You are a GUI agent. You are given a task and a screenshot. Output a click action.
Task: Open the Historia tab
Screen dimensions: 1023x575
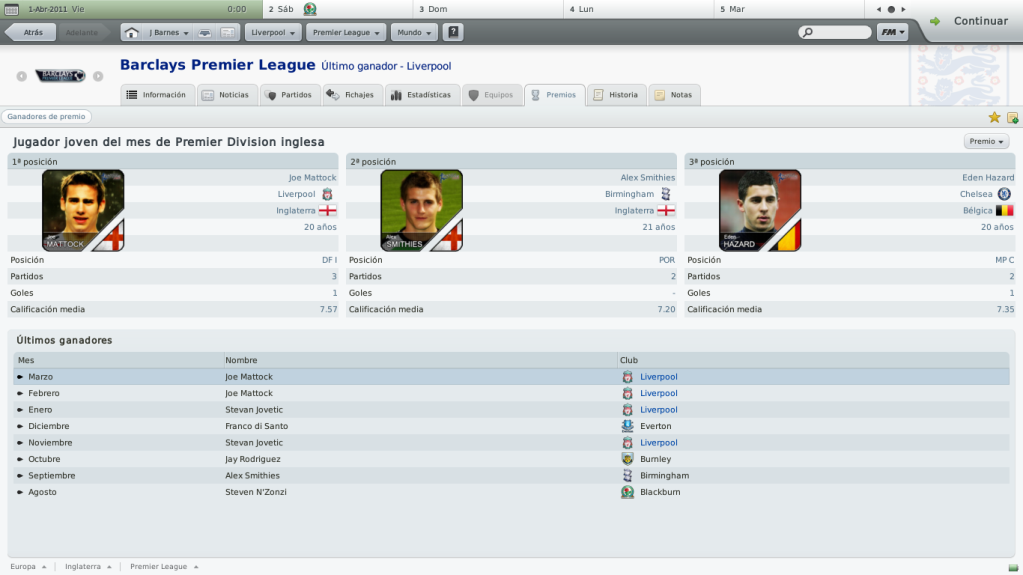click(x=617, y=95)
